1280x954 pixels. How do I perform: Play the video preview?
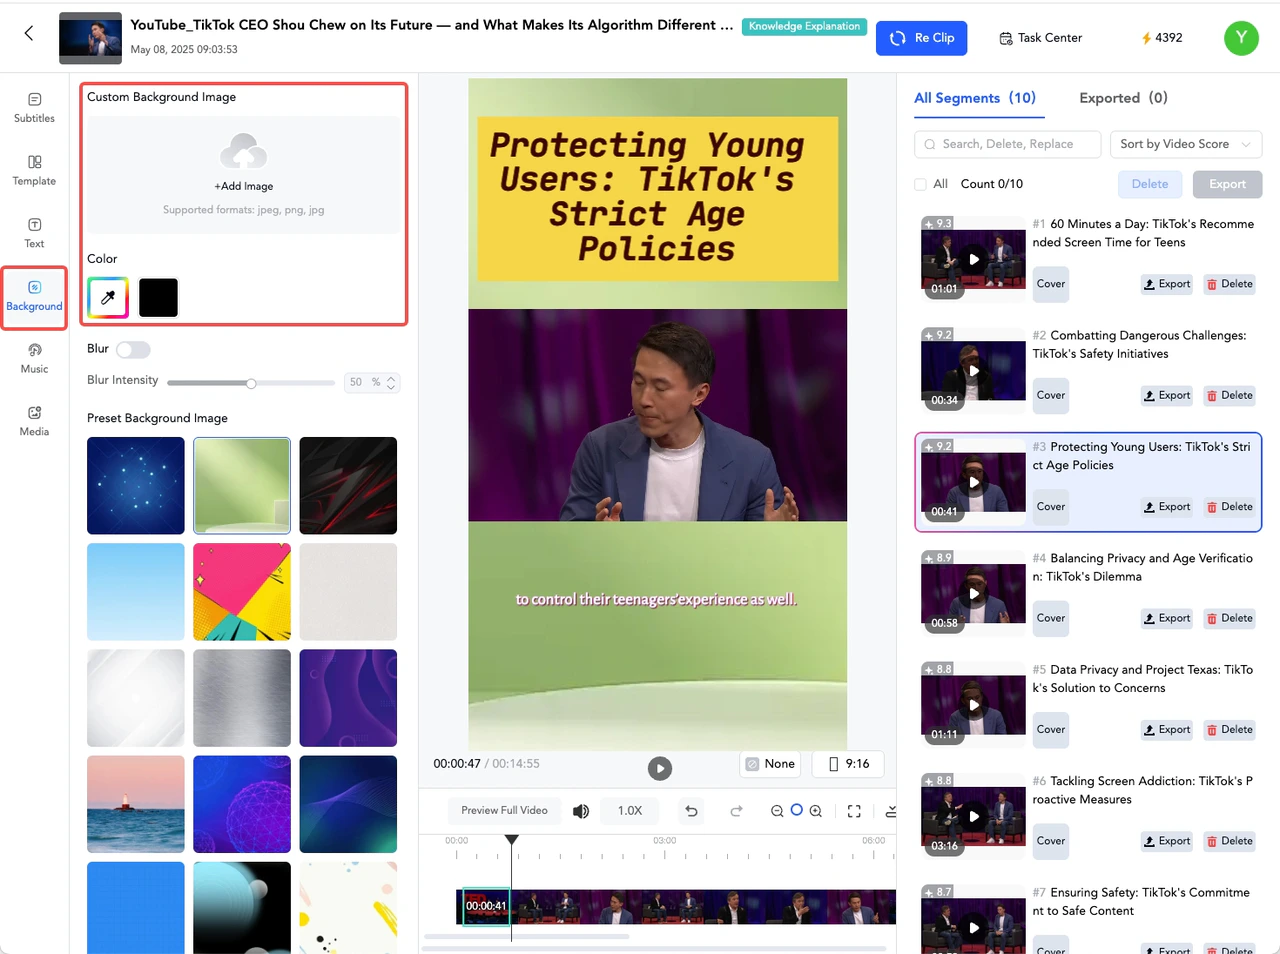pyautogui.click(x=660, y=768)
